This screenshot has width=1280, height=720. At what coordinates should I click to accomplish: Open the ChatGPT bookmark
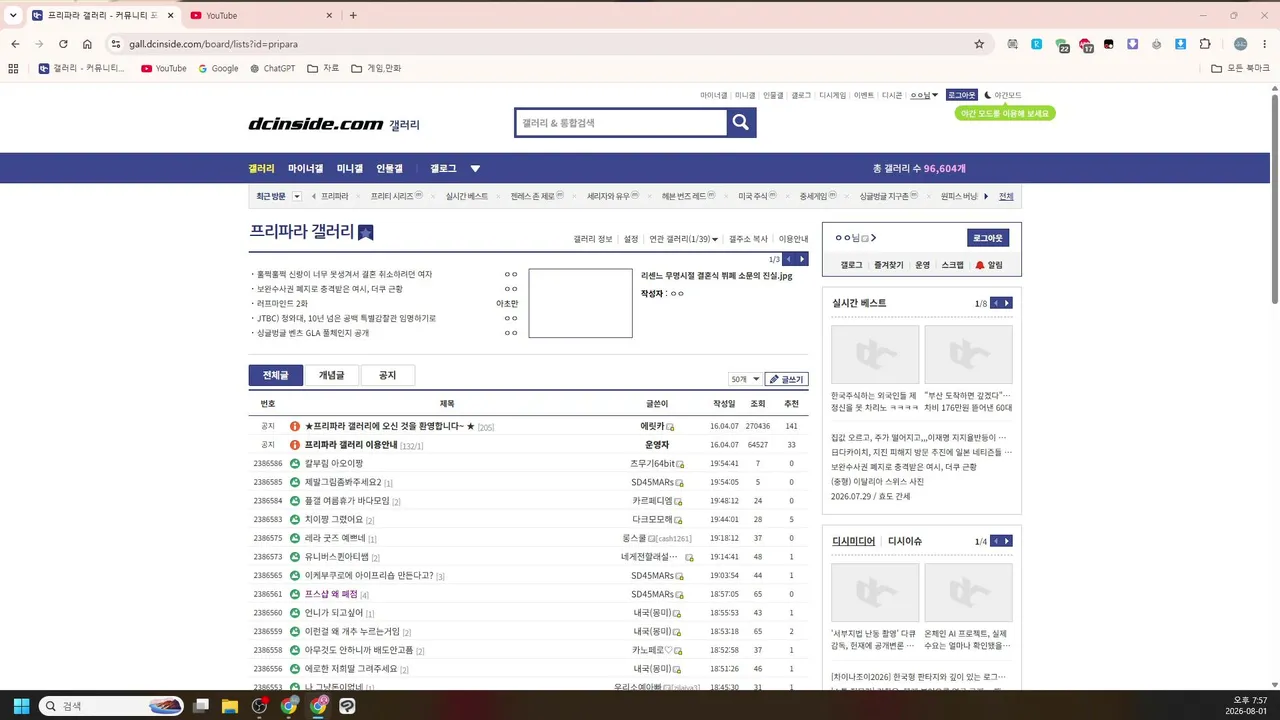[272, 69]
